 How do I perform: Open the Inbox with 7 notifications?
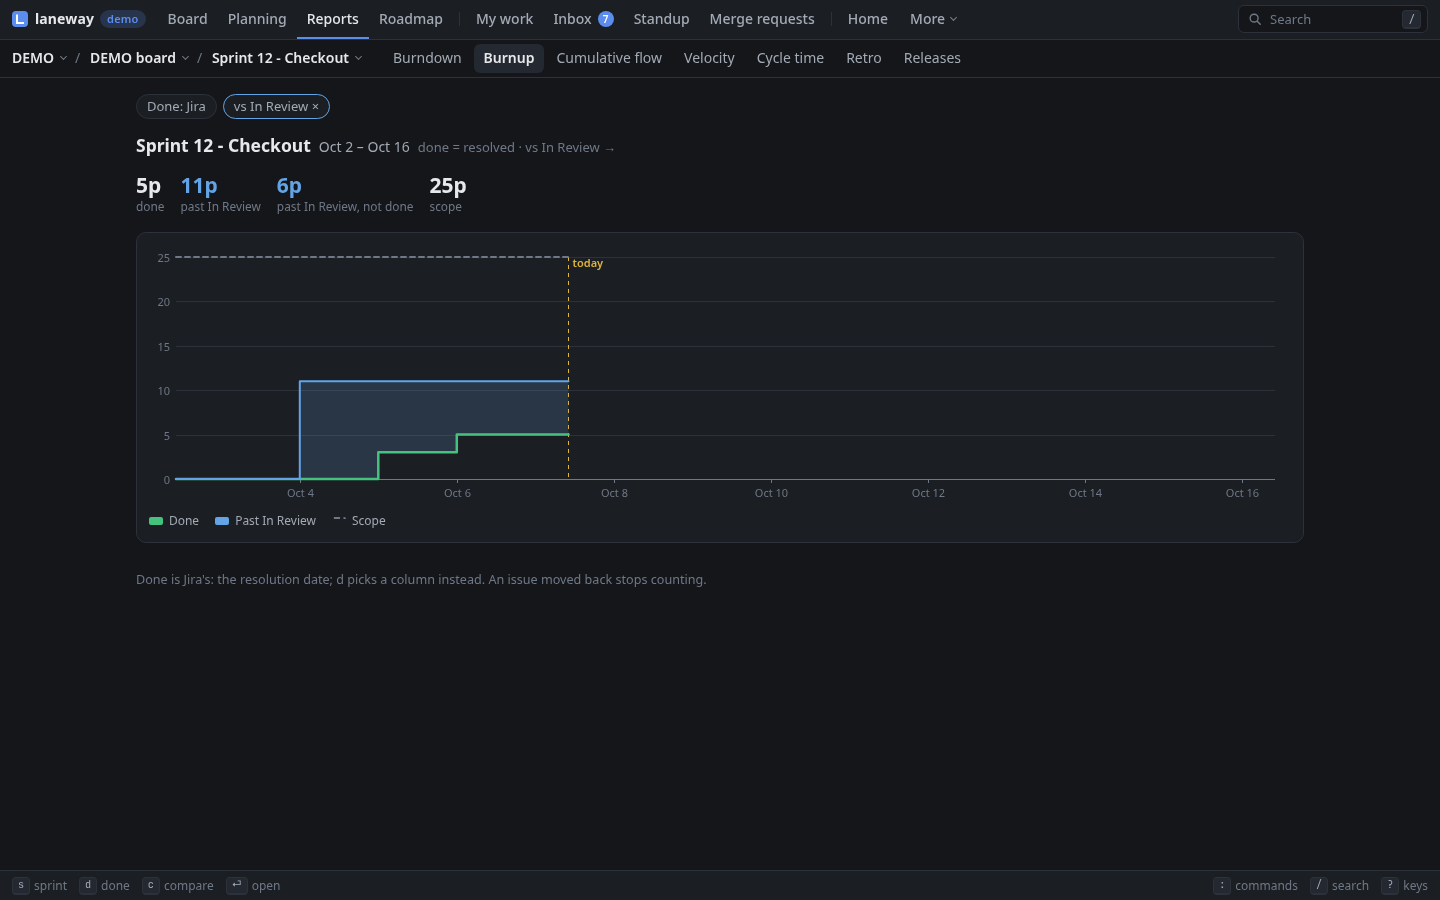pos(583,19)
